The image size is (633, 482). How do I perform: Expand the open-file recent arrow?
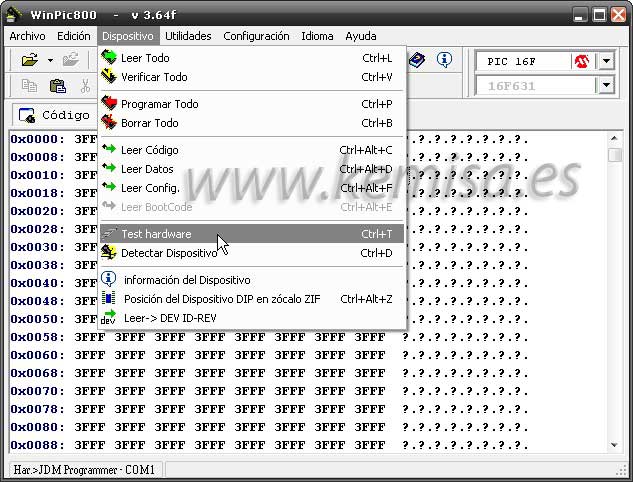[x=50, y=61]
